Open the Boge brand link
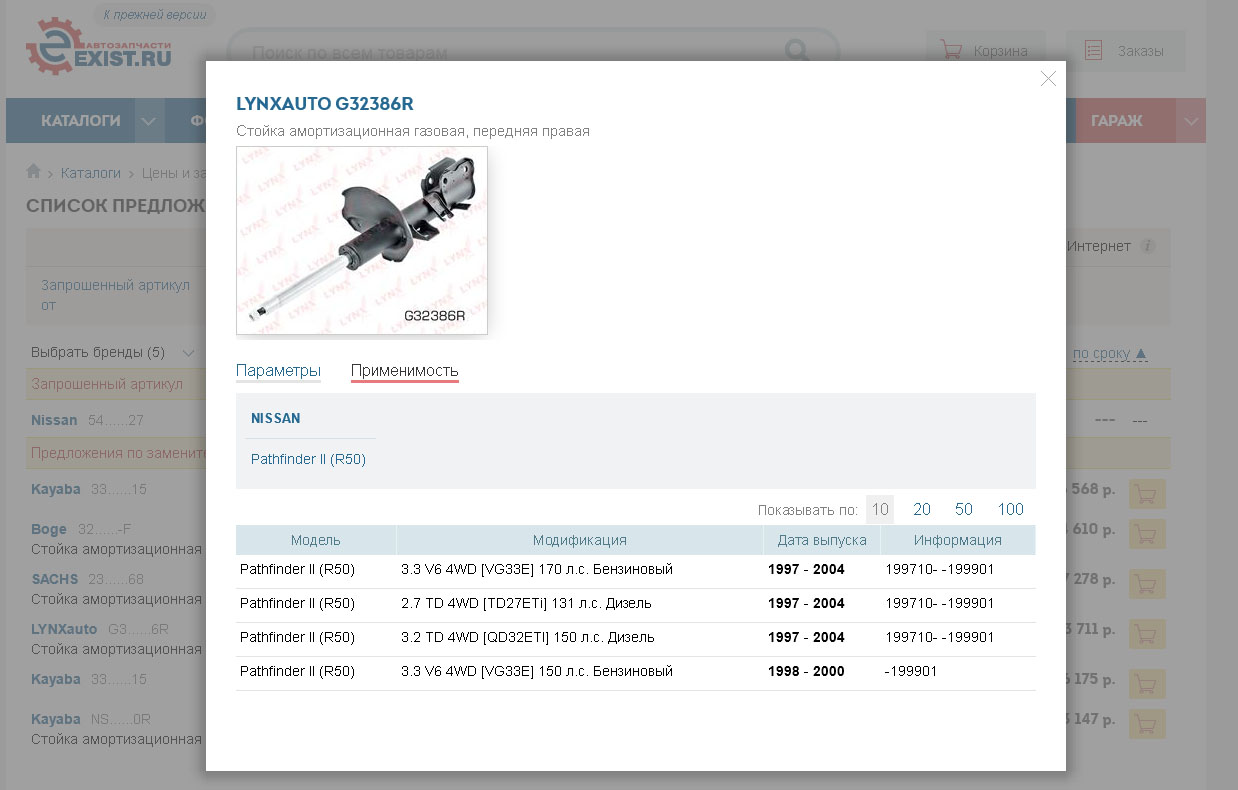 pos(49,529)
